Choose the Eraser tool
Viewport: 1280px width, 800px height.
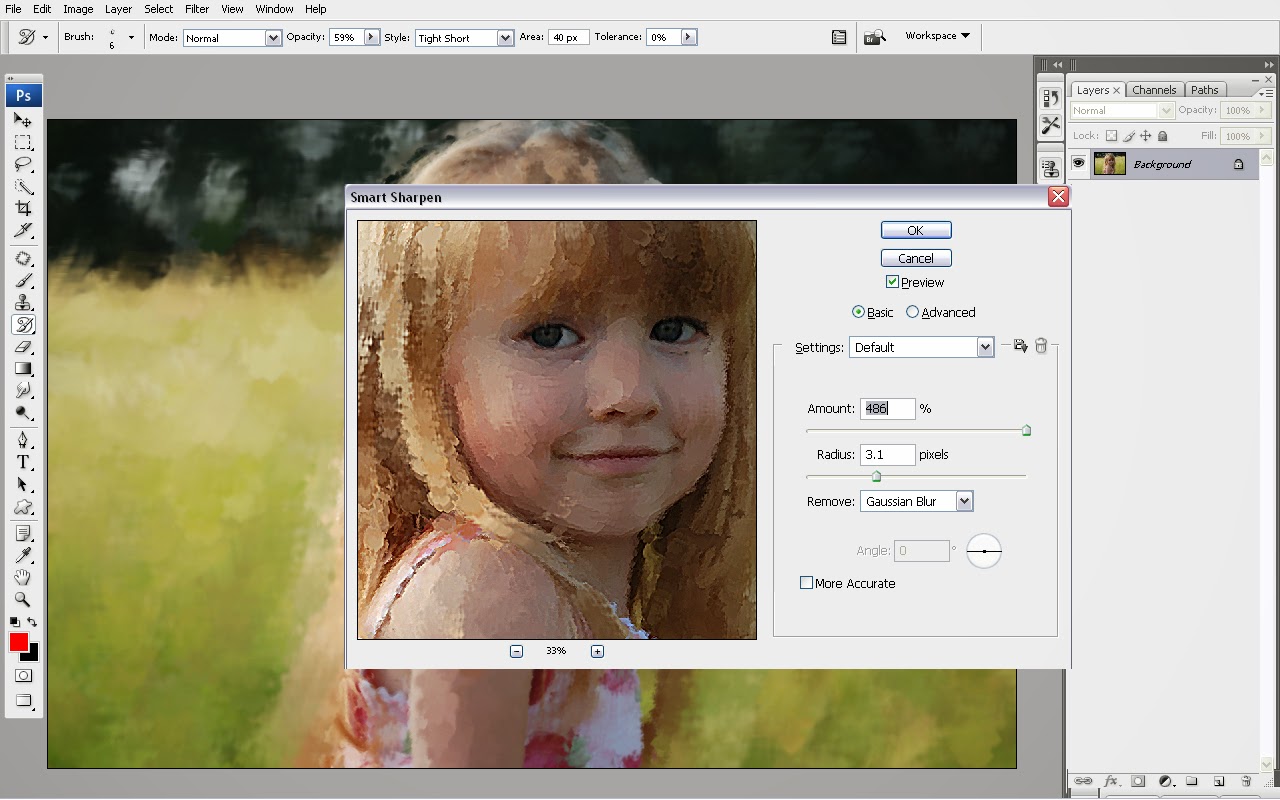(x=23, y=347)
